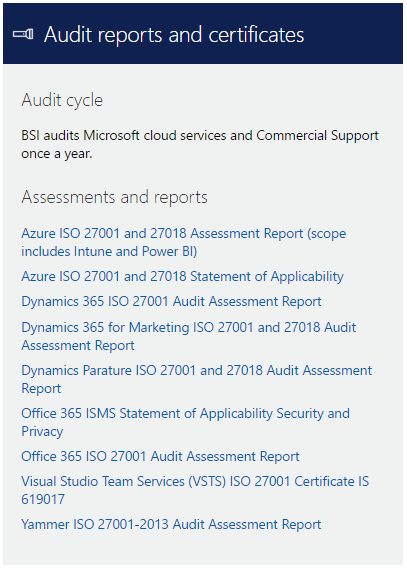Open Dynamics Parature ISO 27001 and 27018 link

click(197, 379)
